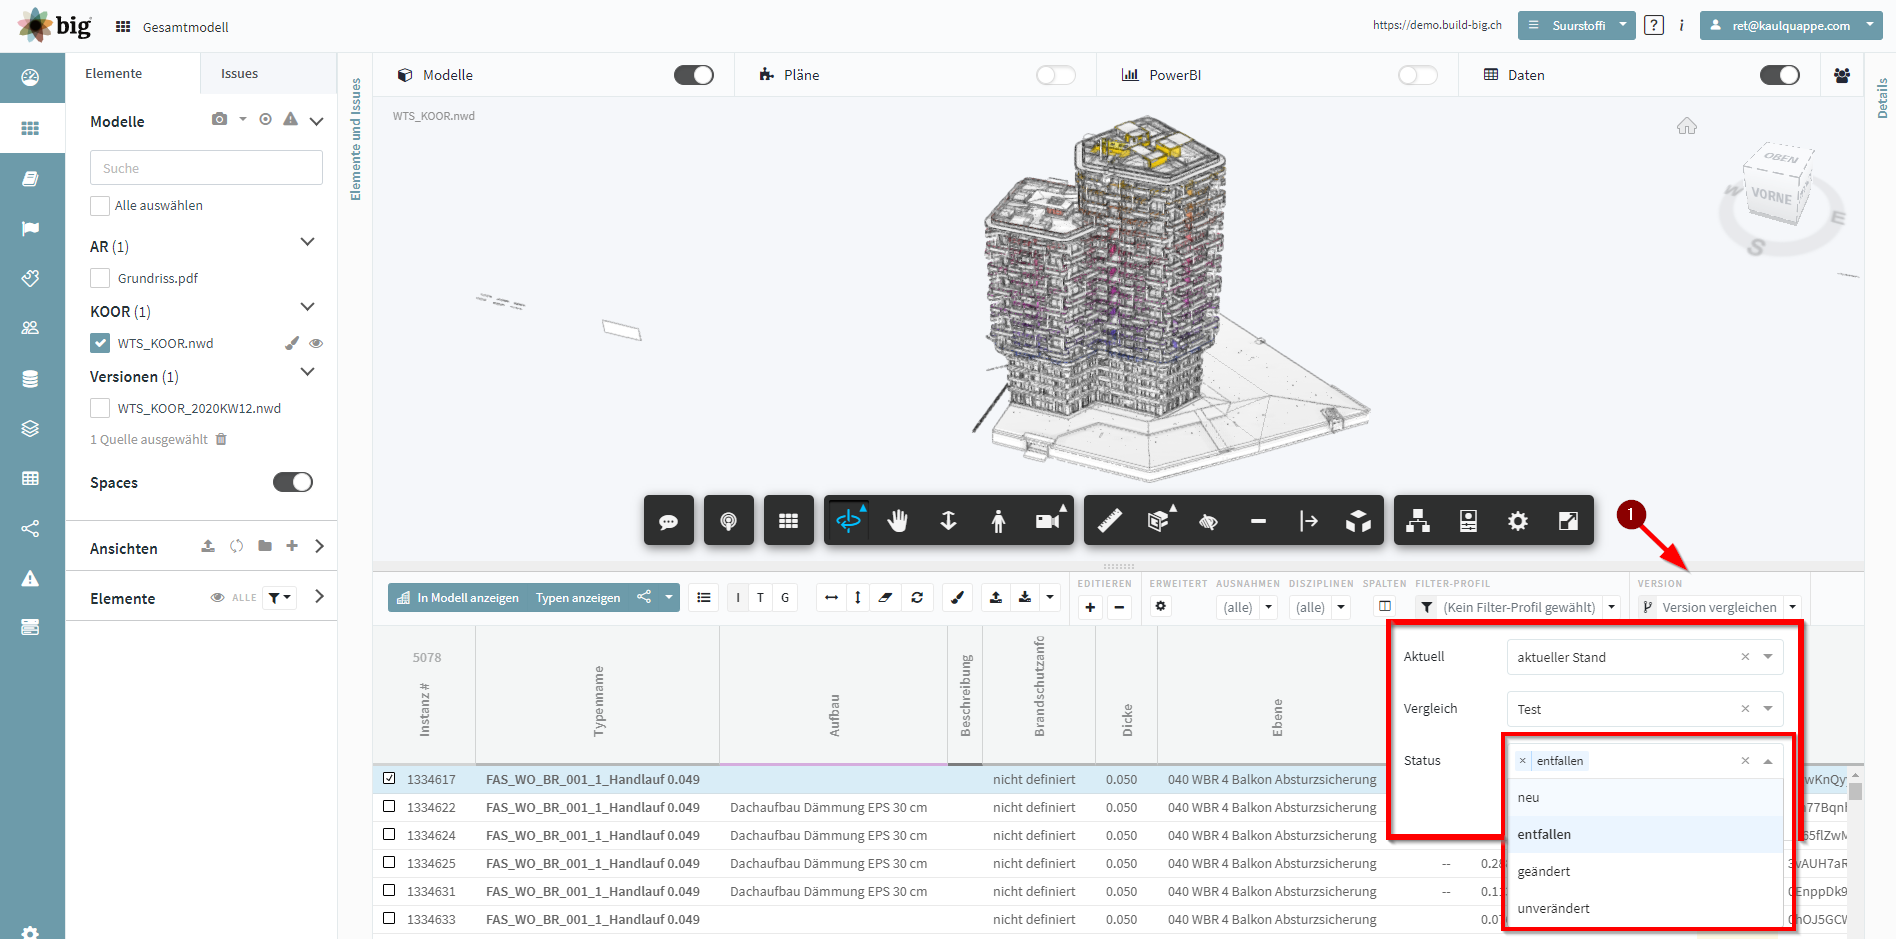Collapse the AR group chevron

(x=308, y=242)
